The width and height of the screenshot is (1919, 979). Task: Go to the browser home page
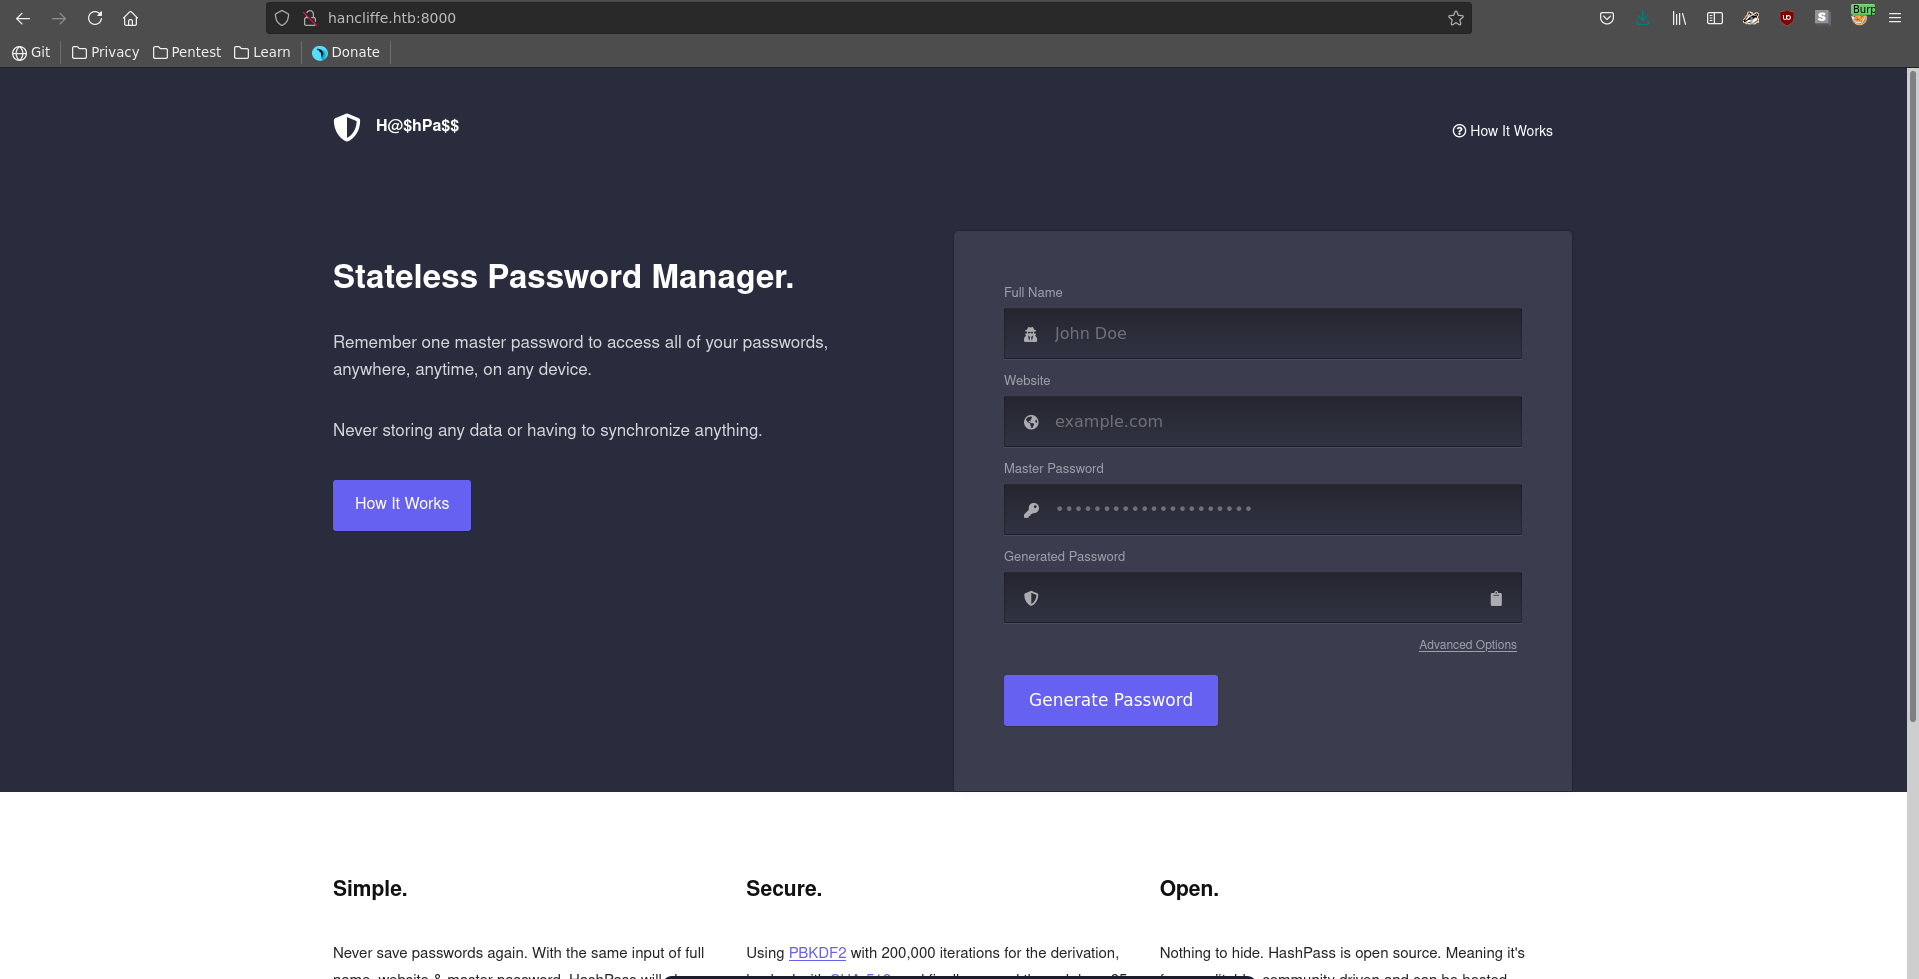click(x=130, y=18)
